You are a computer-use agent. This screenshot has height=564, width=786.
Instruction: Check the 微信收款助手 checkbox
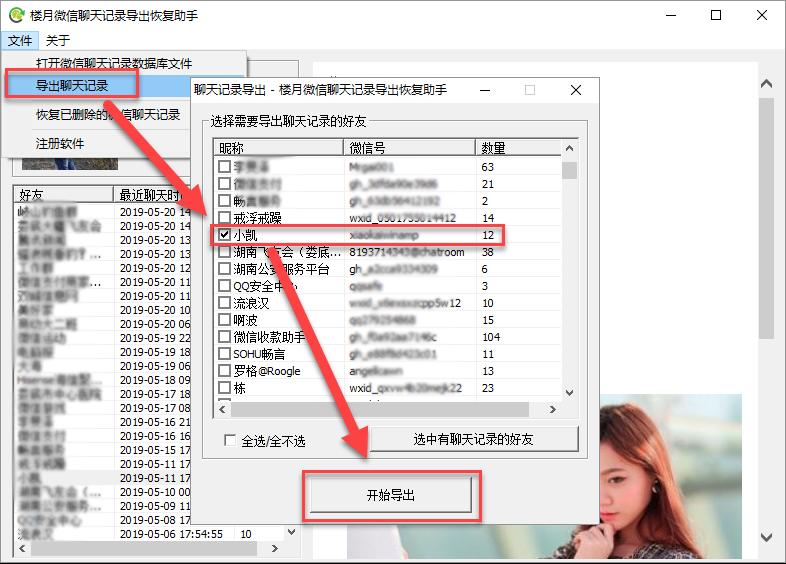coord(225,337)
